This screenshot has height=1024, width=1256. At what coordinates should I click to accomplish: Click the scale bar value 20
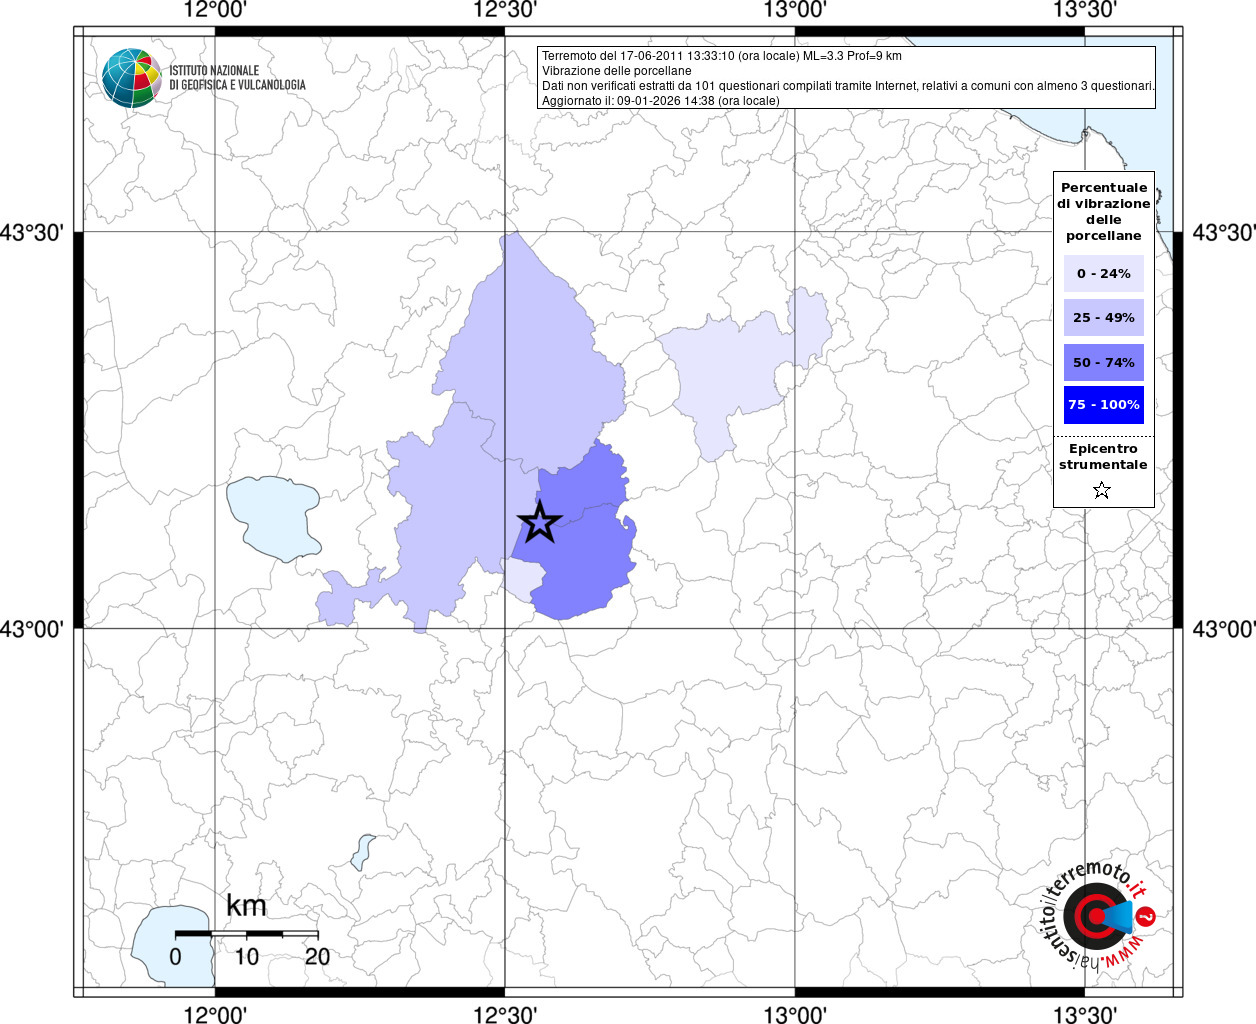point(317,956)
